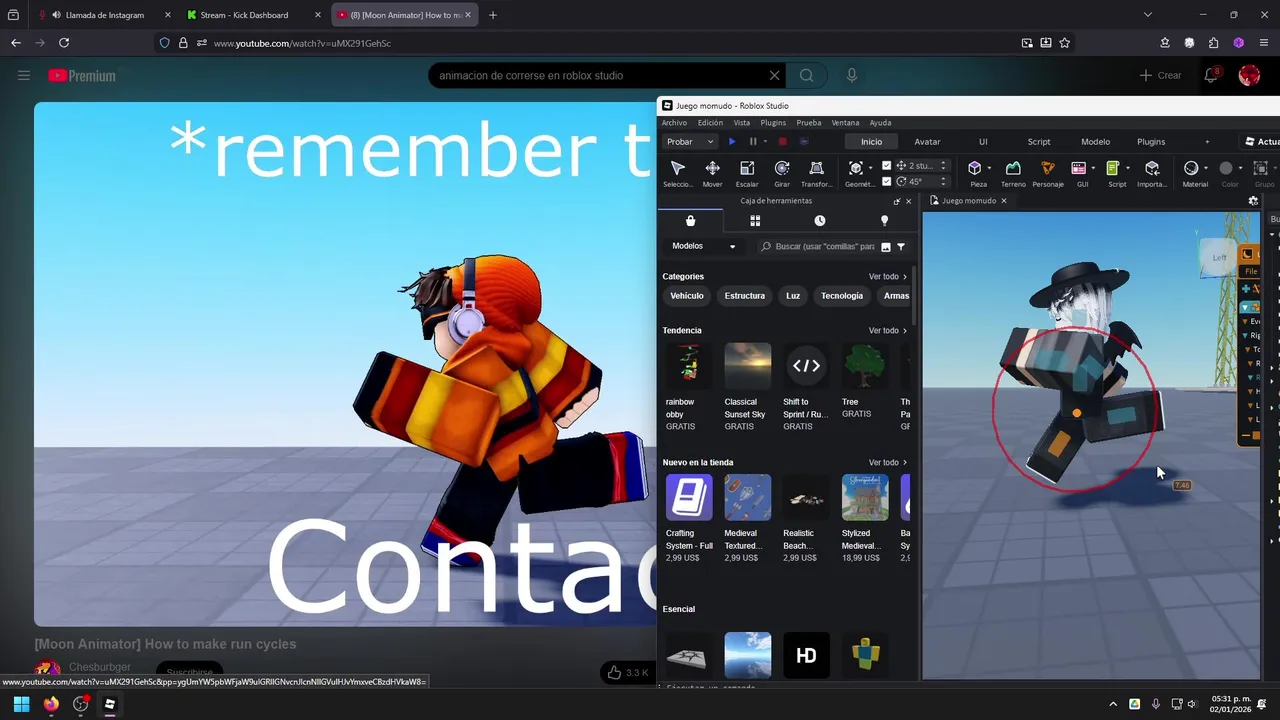Click the Toolbox filter funnel icon

[901, 246]
